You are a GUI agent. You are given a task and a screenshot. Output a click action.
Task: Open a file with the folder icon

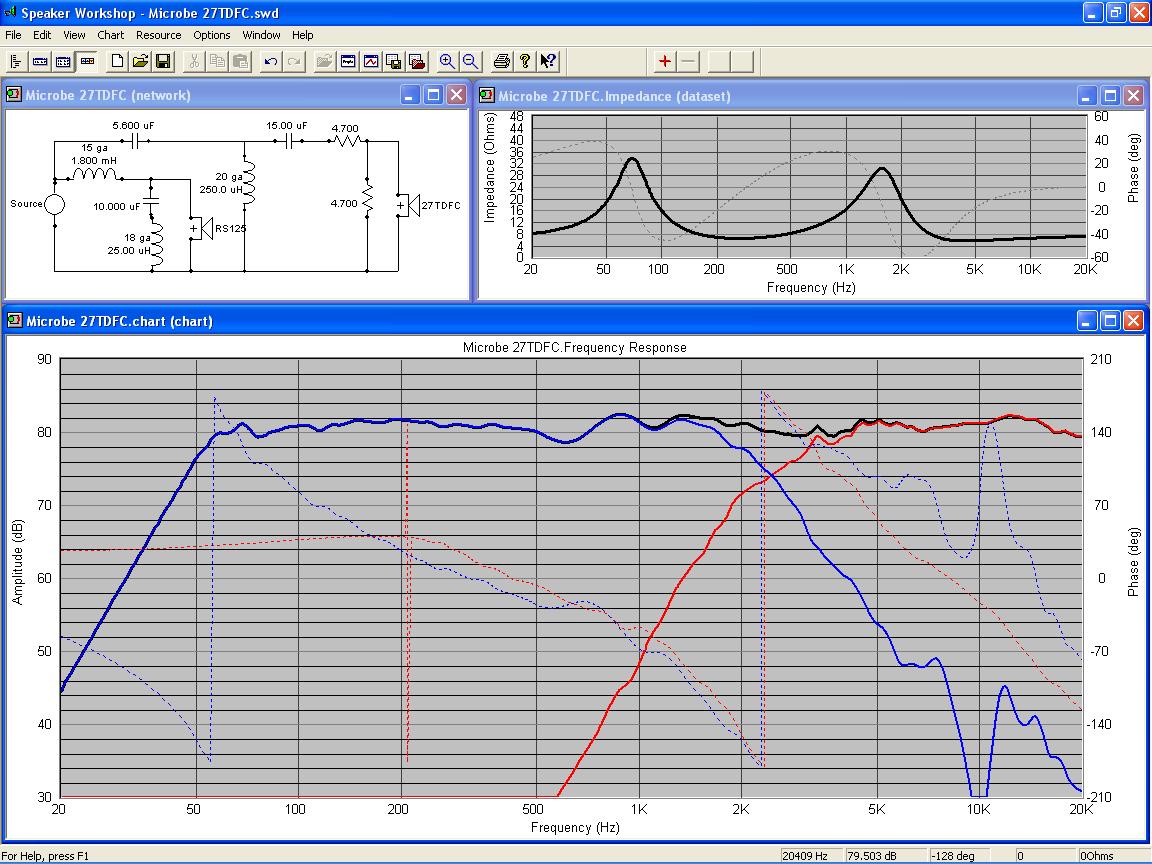[x=140, y=62]
